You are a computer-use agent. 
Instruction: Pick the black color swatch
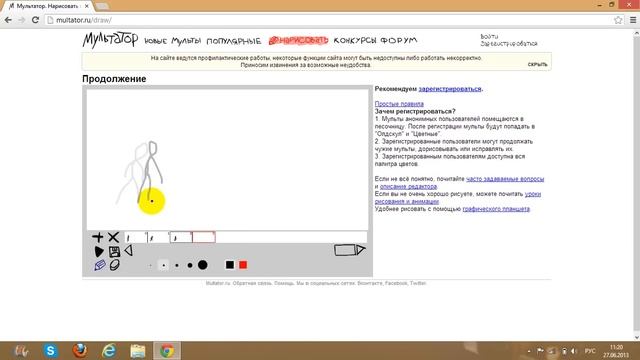(230, 265)
